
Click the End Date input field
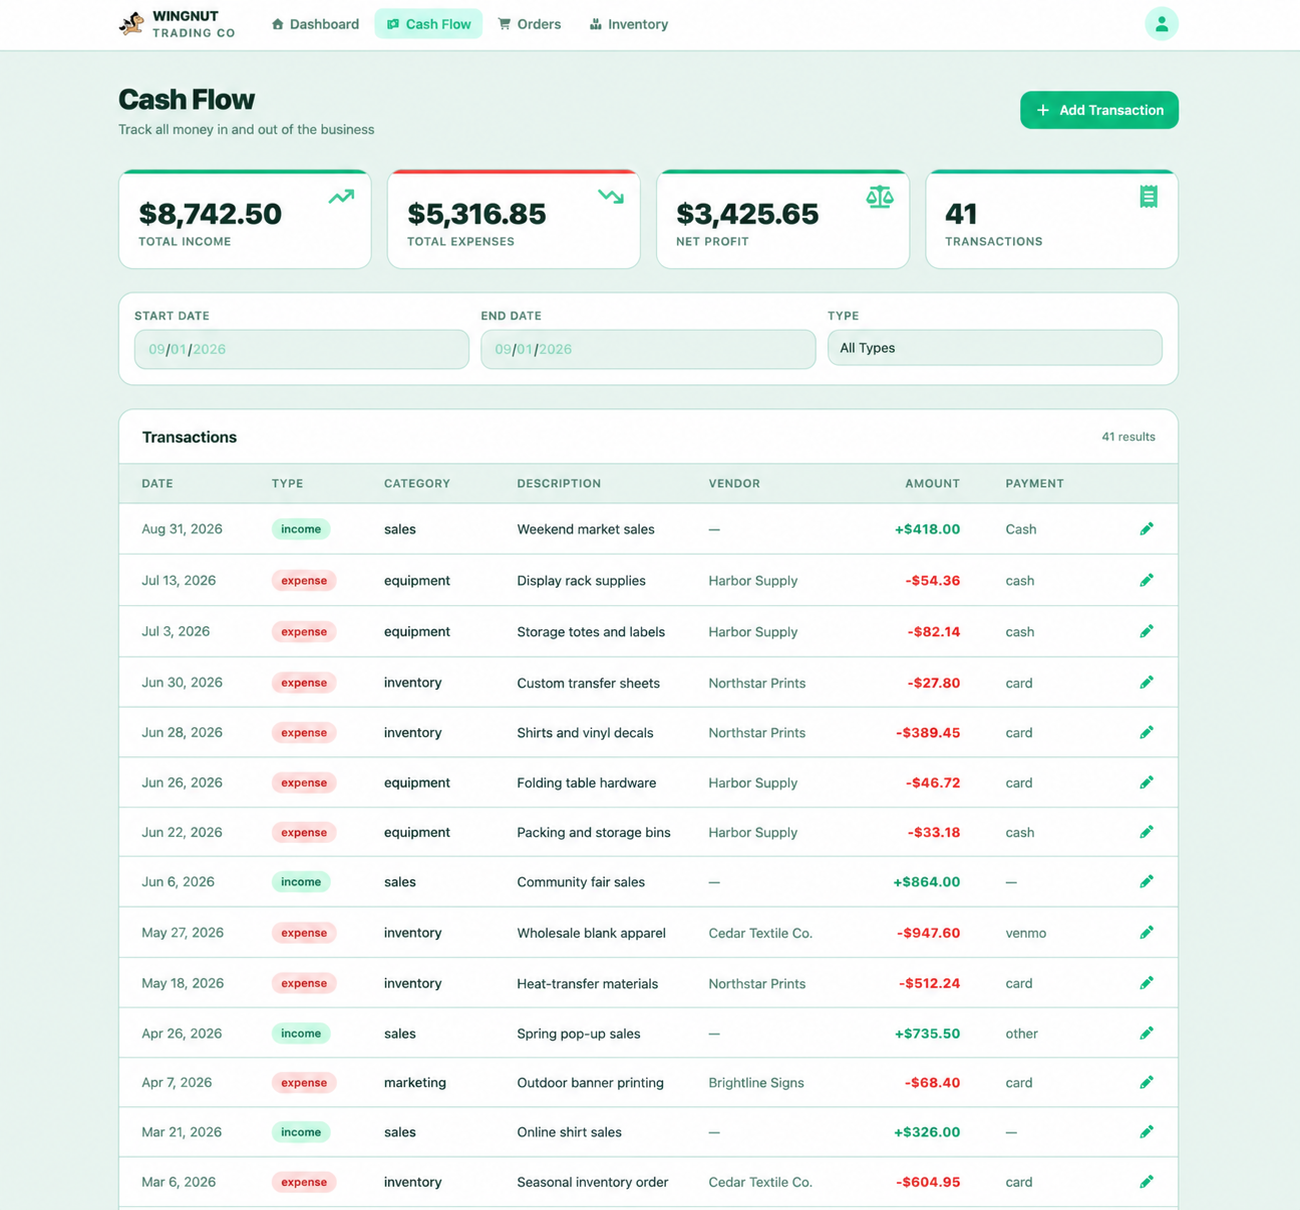(648, 349)
